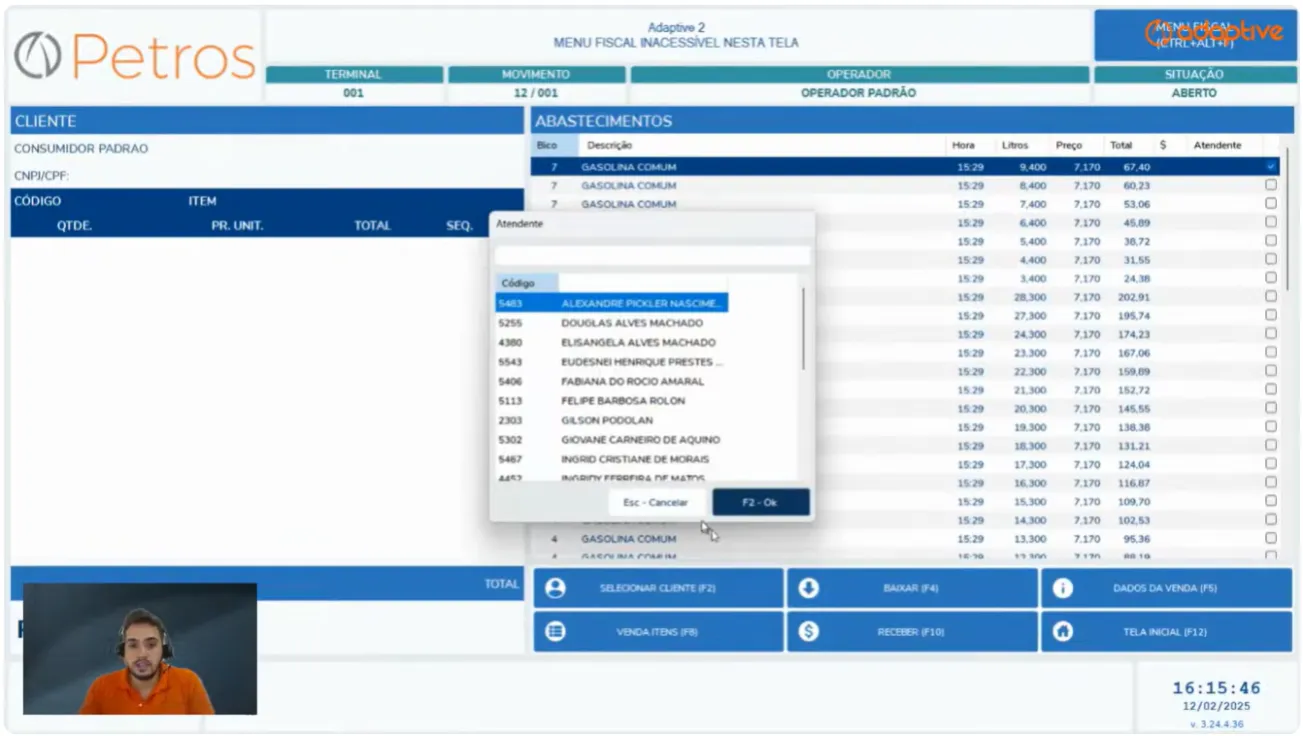Select attendant Elisangela Alves Machado
Image resolution: width=1303 pixels, height=736 pixels.
611,342
